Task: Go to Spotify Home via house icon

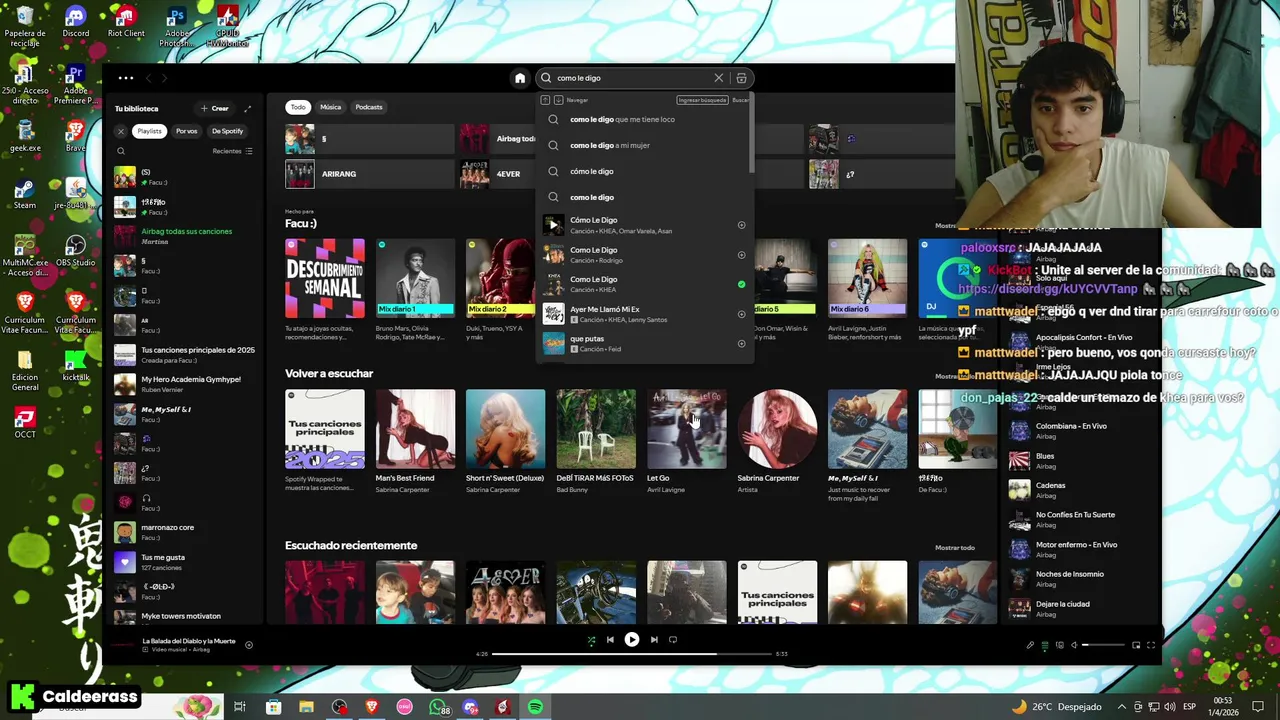Action: (x=520, y=78)
